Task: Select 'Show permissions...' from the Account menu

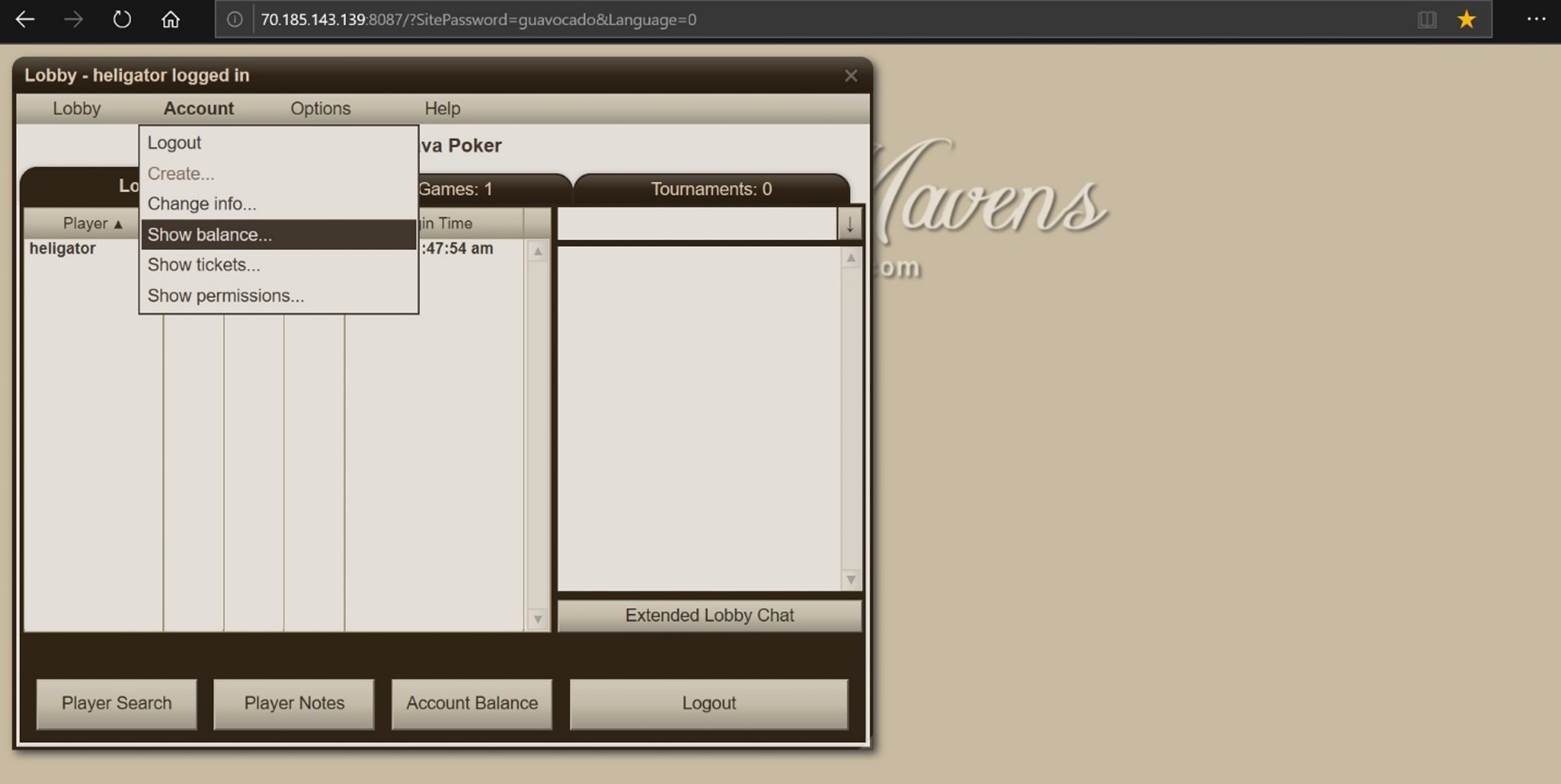Action: pos(225,296)
